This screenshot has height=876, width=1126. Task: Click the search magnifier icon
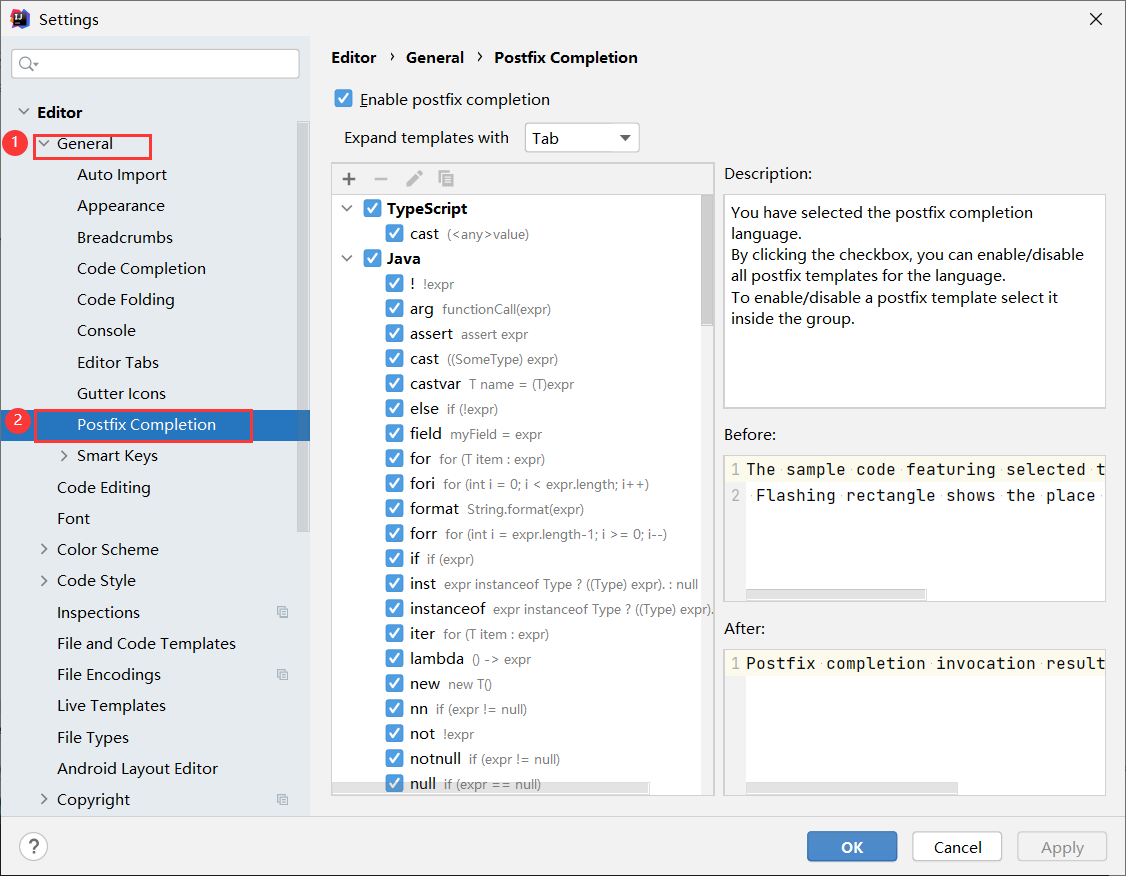point(27,64)
